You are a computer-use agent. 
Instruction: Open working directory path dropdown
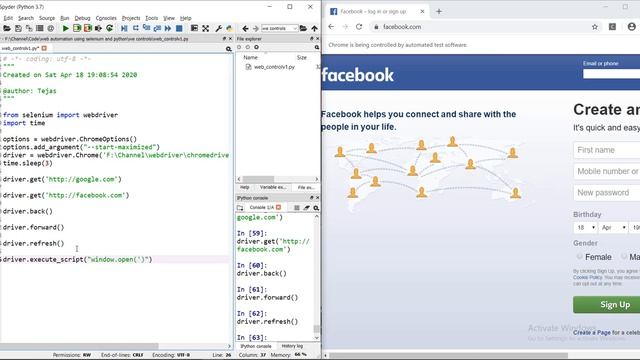click(x=295, y=29)
